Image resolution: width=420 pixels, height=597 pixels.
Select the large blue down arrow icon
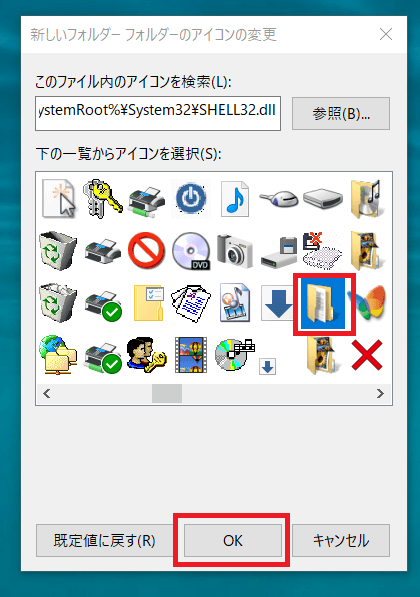coord(278,303)
